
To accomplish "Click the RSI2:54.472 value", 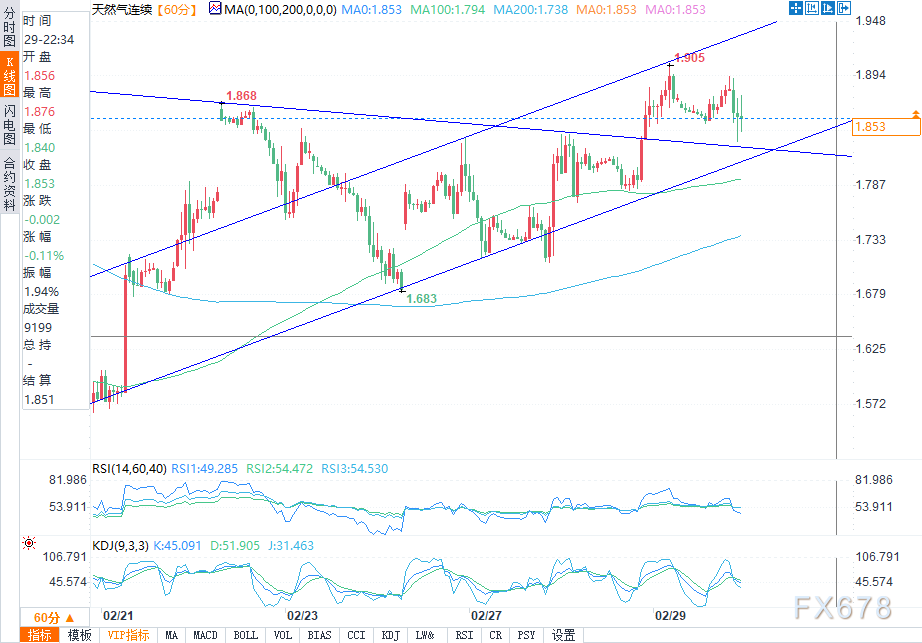I will pos(279,468).
